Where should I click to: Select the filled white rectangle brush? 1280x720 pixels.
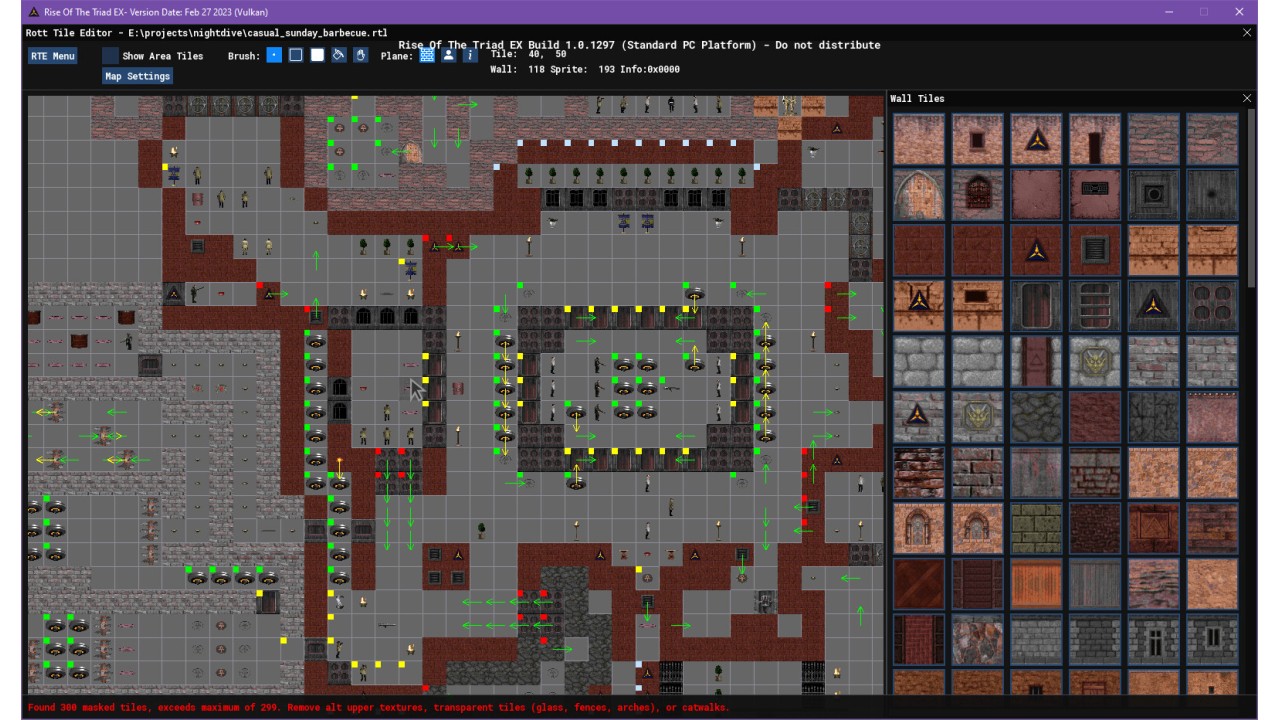point(317,56)
